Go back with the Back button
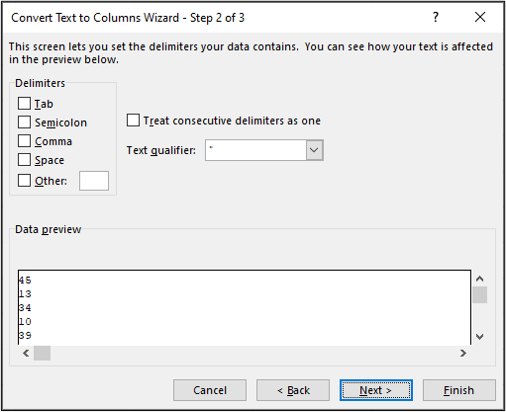Screen dimensions: 506x412 [293, 390]
